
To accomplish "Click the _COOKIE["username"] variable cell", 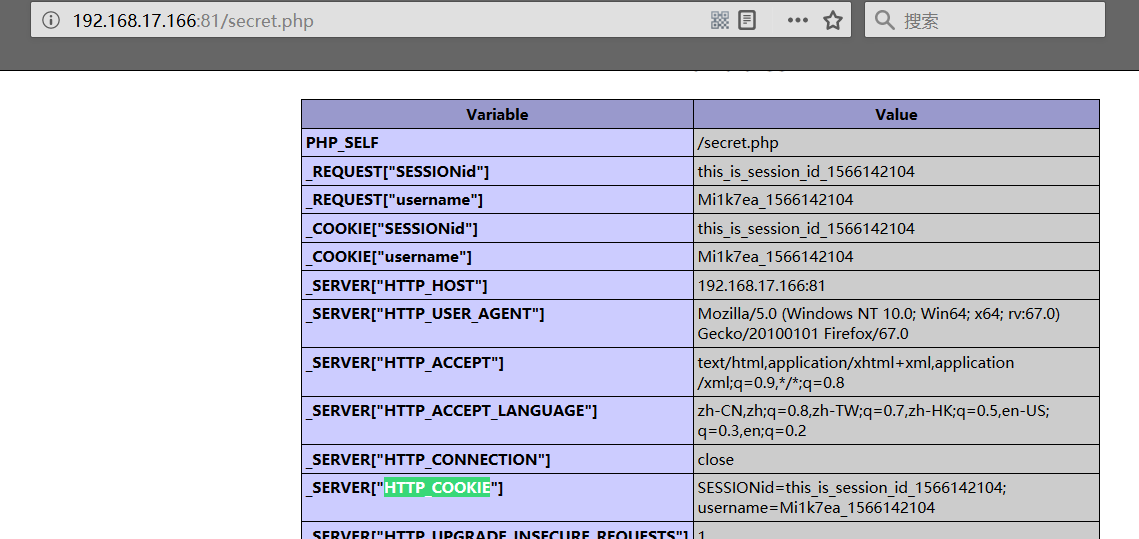I will (388, 257).
